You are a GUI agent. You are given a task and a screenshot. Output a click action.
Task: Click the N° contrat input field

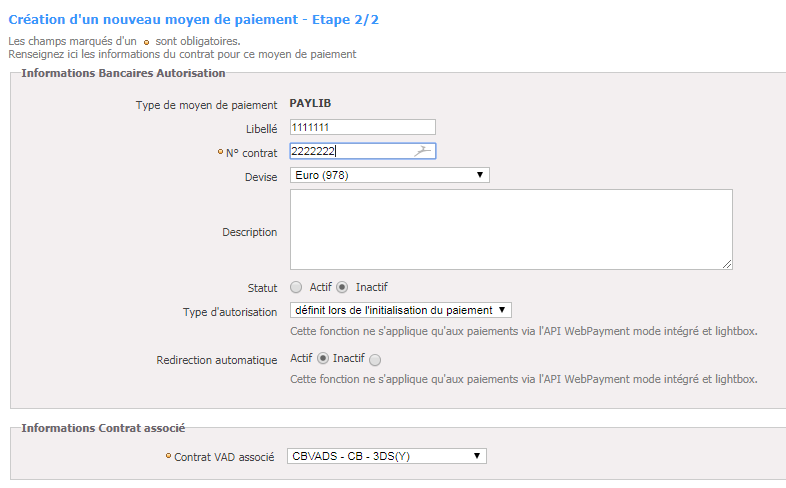362,151
